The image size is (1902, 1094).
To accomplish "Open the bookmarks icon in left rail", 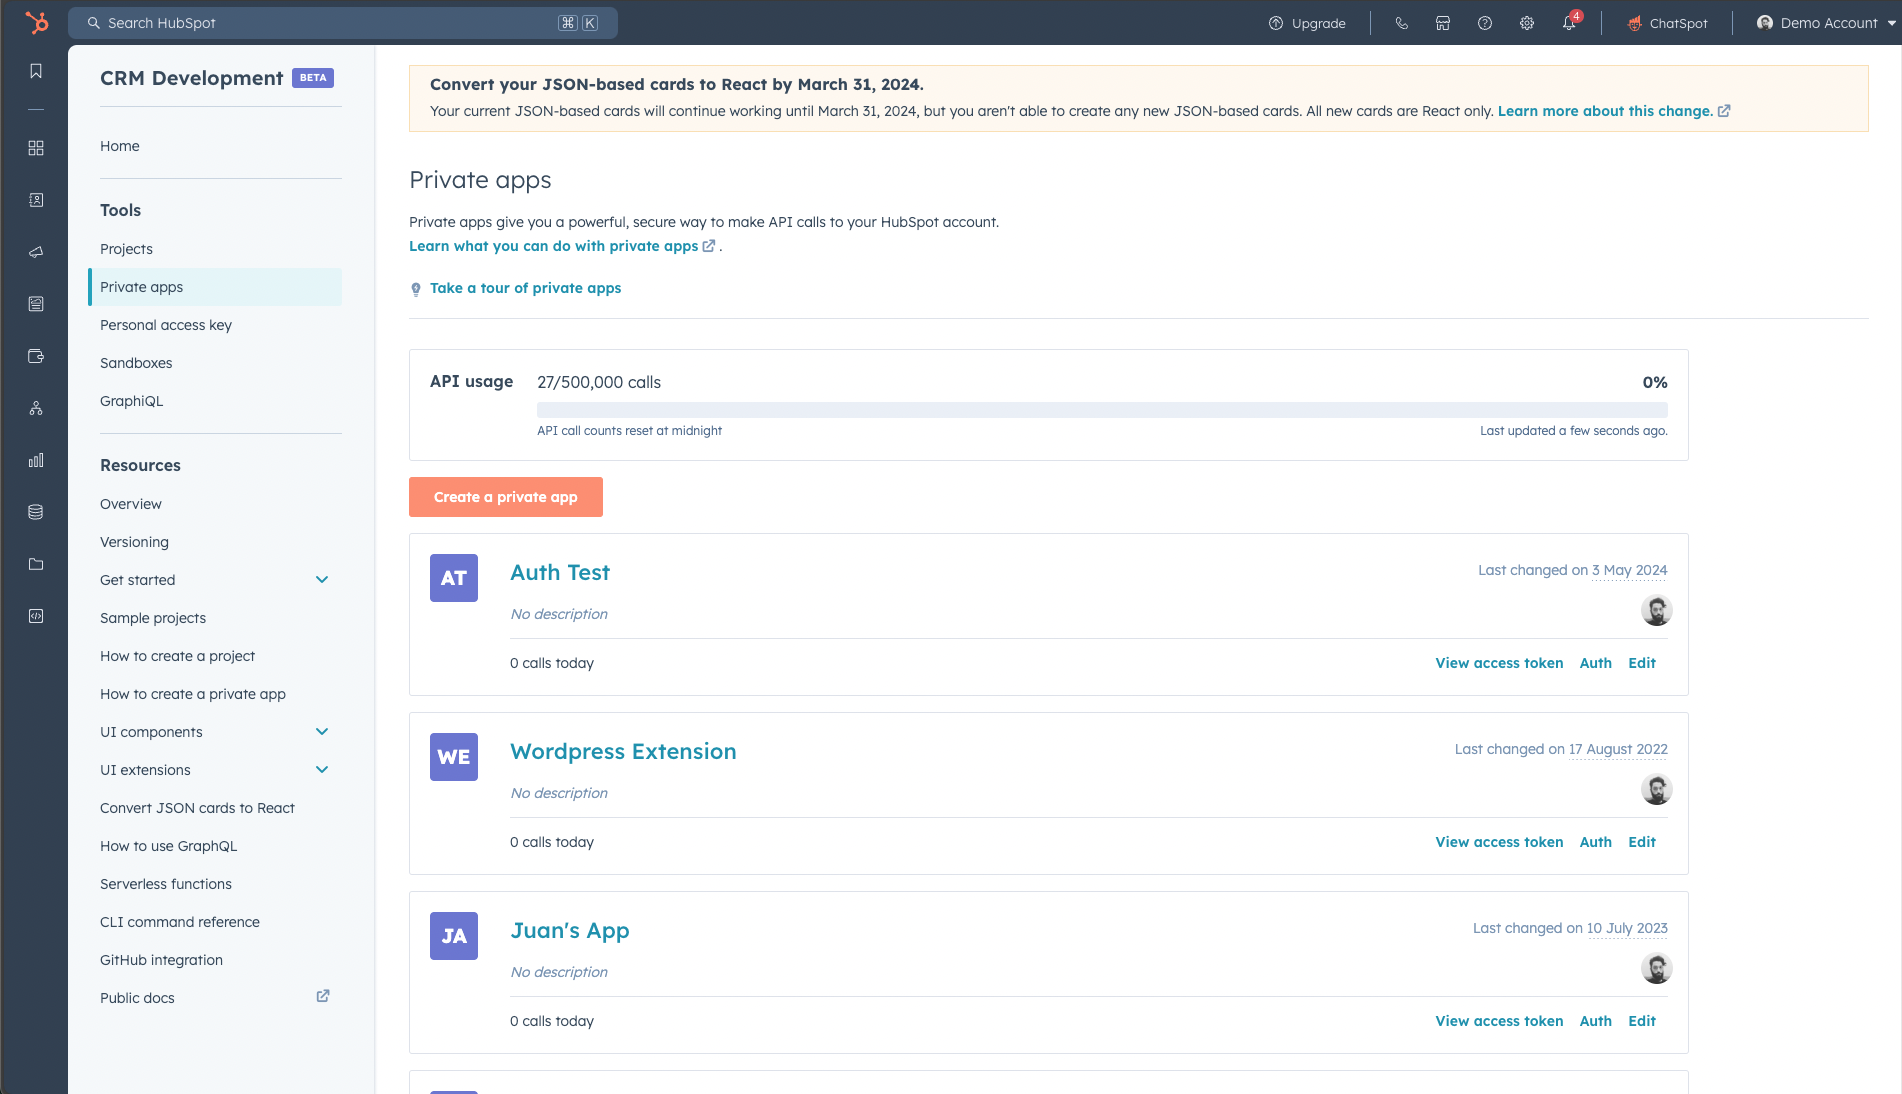I will click(36, 71).
